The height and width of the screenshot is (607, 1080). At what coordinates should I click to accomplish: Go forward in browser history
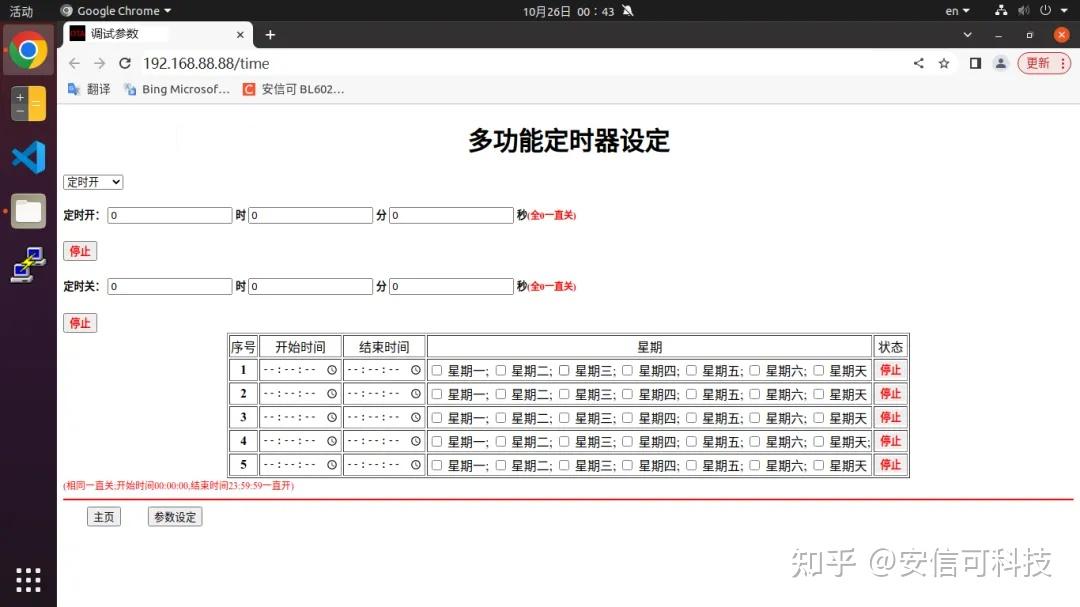pyautogui.click(x=100, y=63)
